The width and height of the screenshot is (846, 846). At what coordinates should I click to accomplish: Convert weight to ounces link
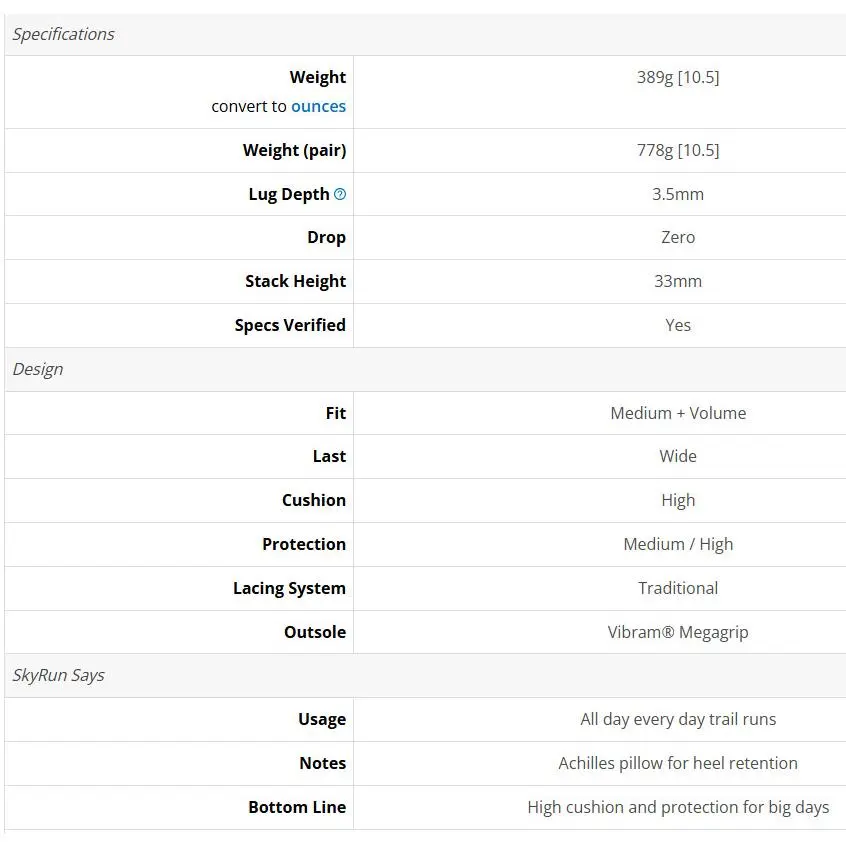pos(318,107)
